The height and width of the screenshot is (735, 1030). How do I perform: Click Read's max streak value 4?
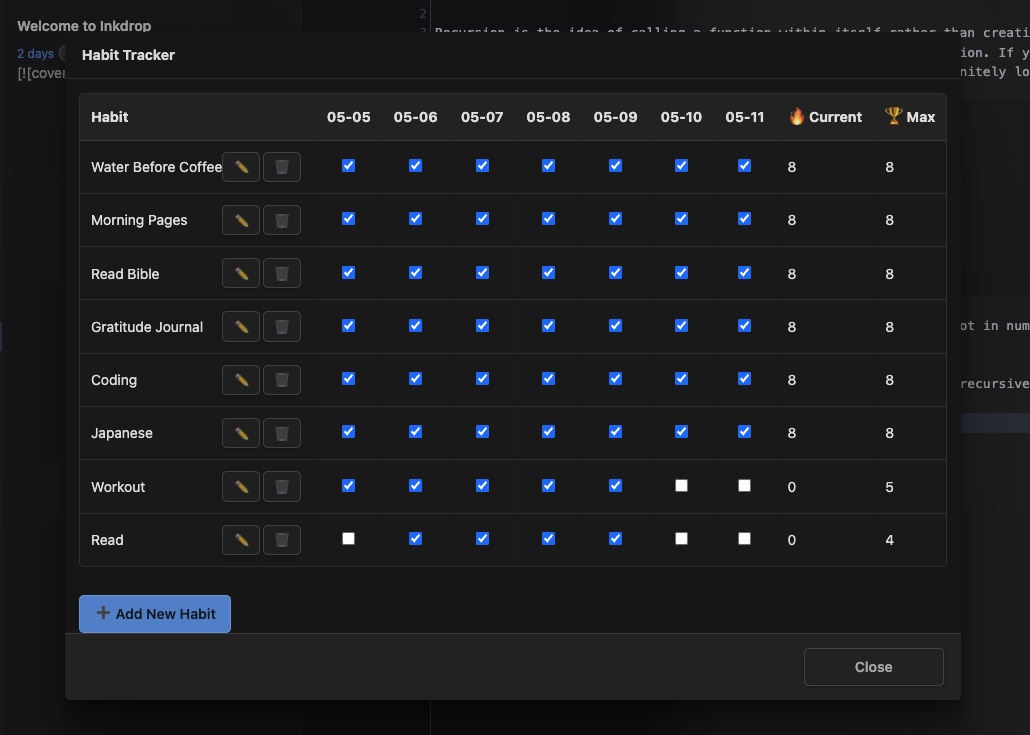[889, 540]
